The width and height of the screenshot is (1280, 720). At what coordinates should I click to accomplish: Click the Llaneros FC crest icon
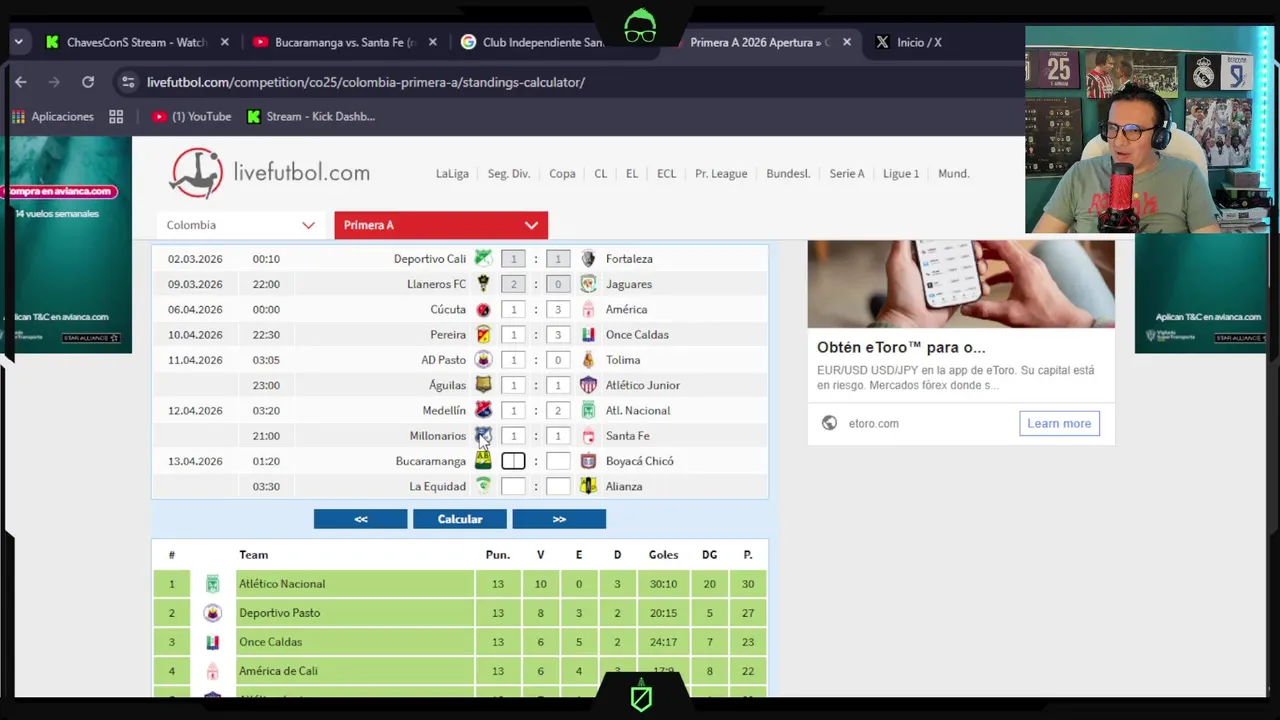(x=483, y=284)
